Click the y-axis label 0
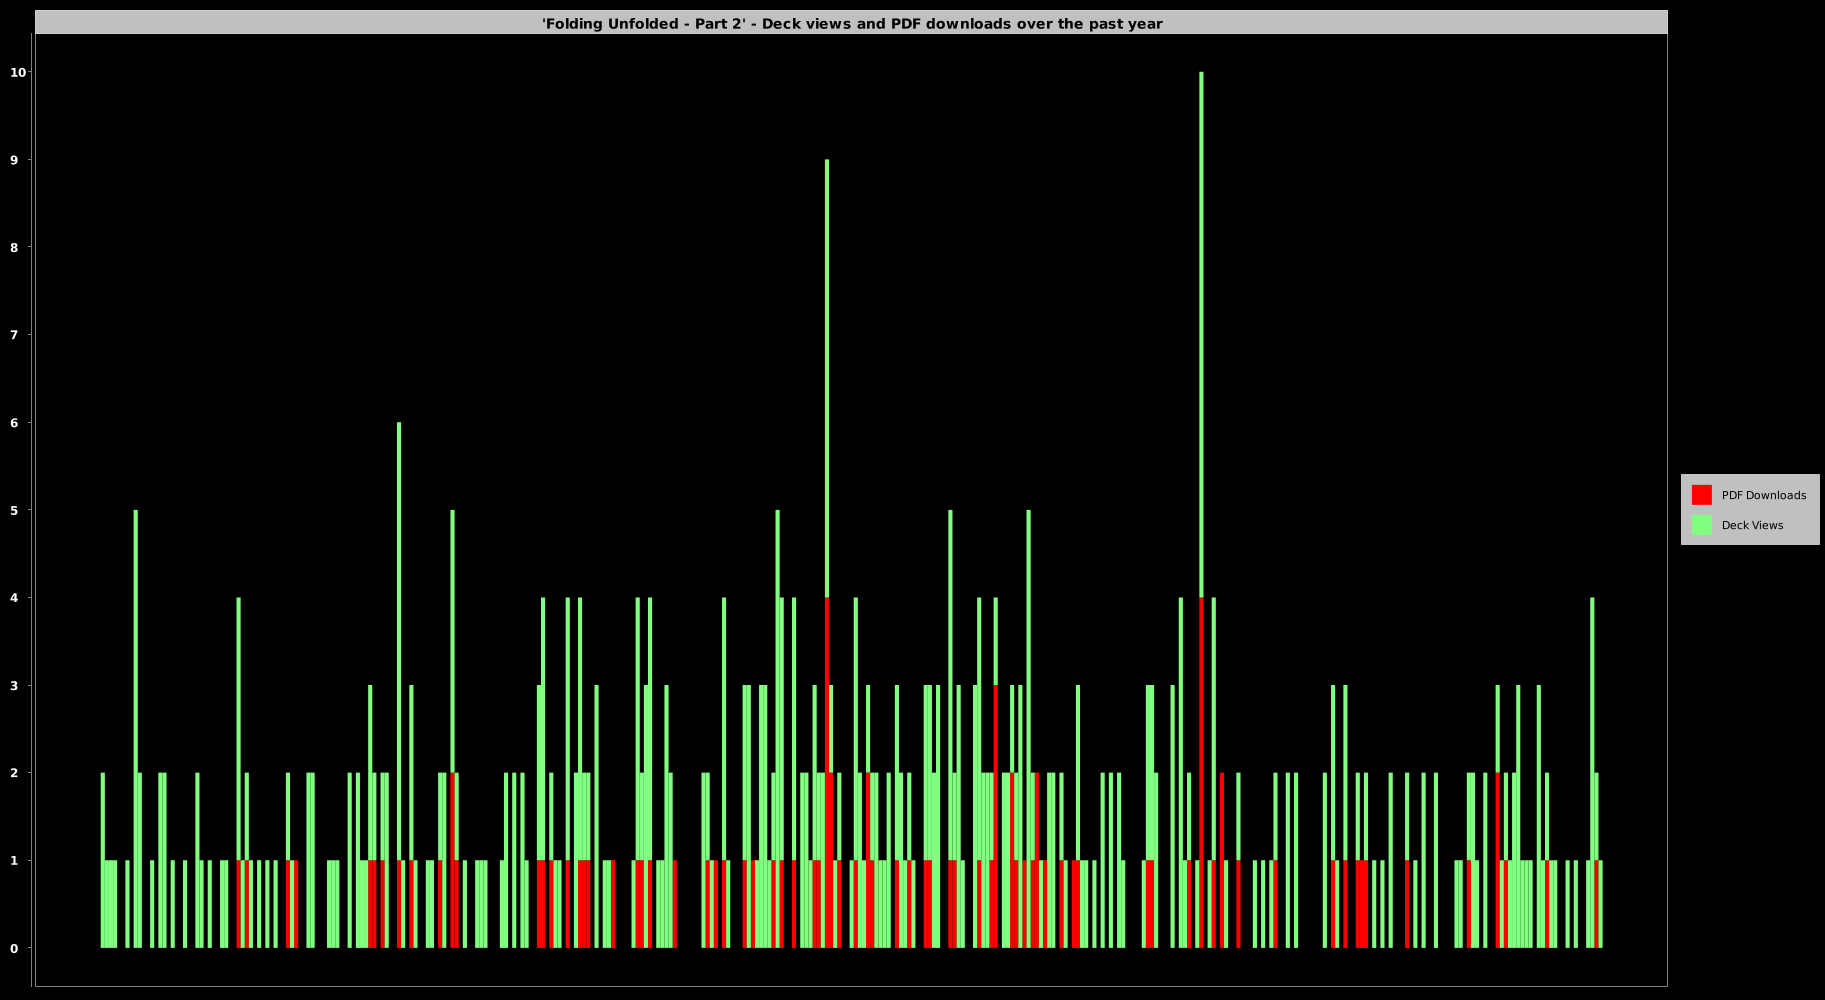1825x1000 pixels. point(14,948)
